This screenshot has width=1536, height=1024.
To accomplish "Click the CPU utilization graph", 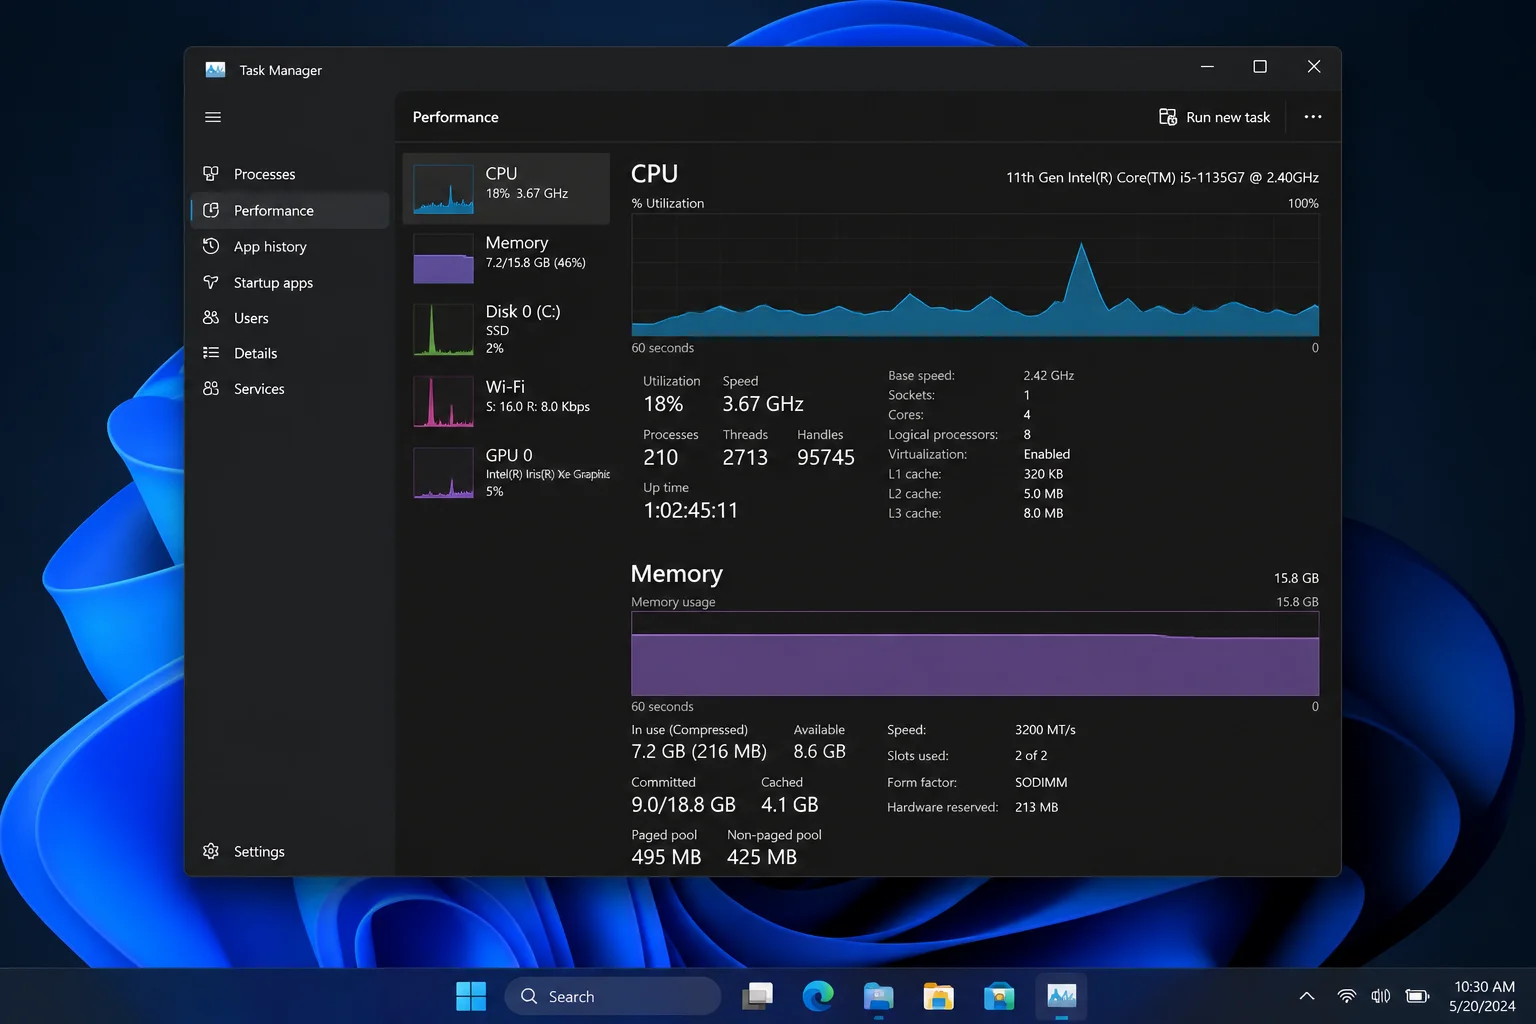I will click(x=975, y=275).
